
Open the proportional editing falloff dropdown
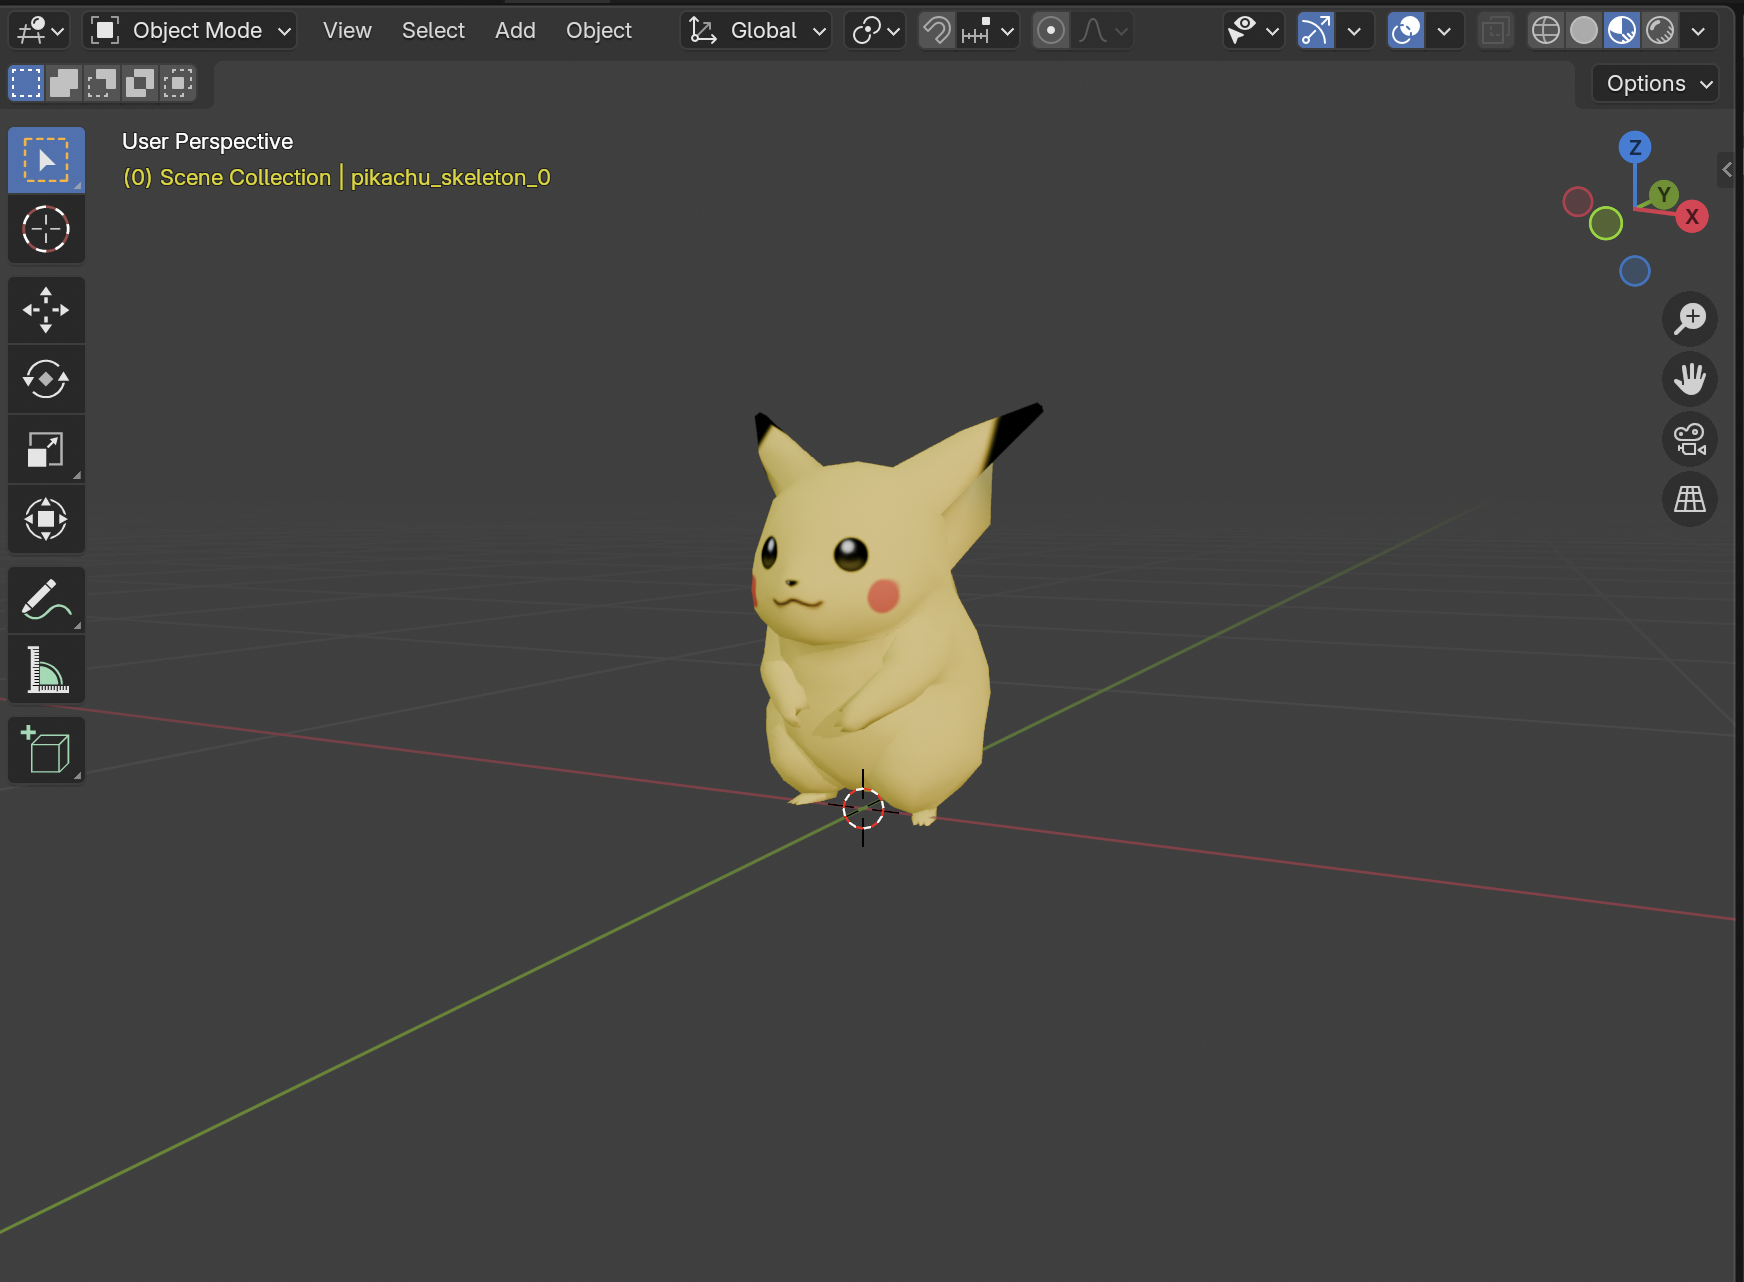pos(1102,31)
